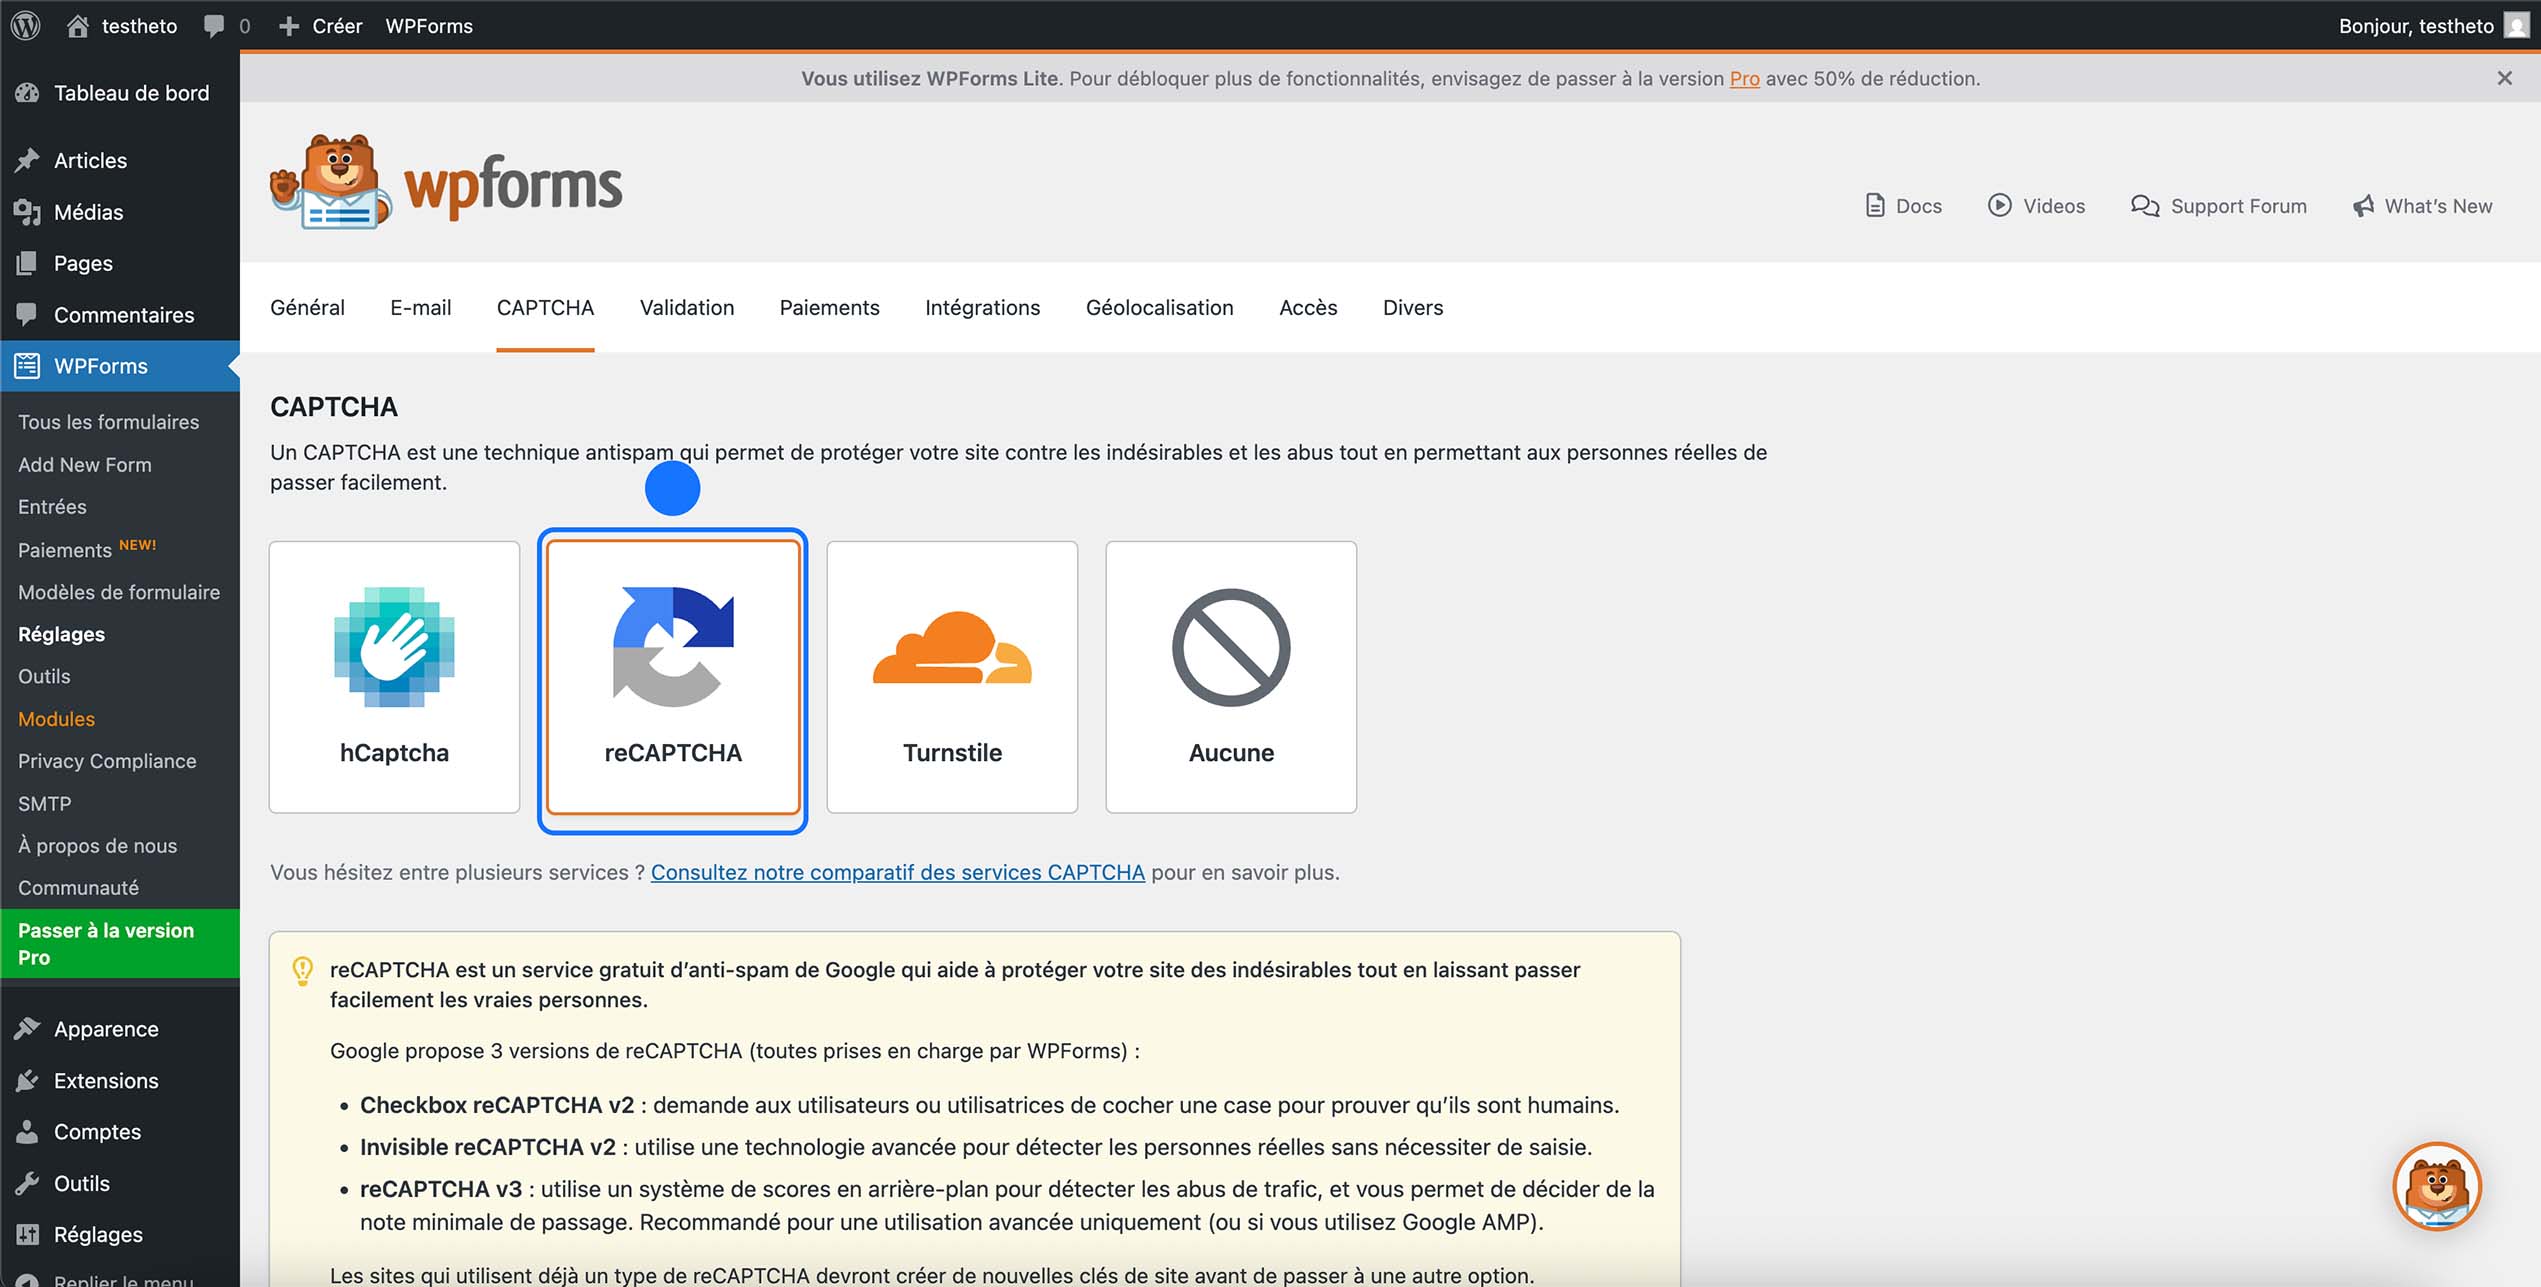Viewport: 2541px width, 1287px height.
Task: Click the WordPress logo in the admin bar
Action: pyautogui.click(x=25, y=25)
